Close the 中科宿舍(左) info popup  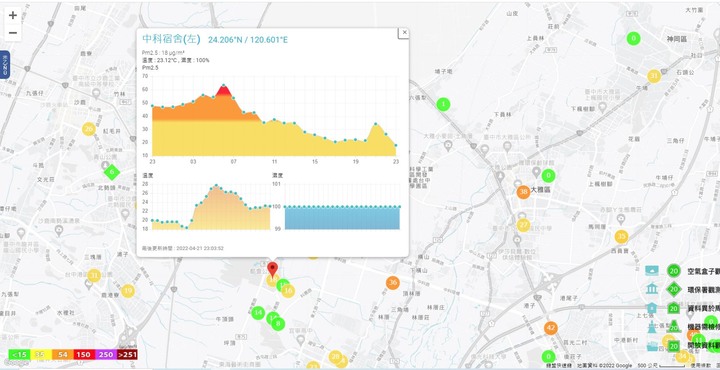click(x=404, y=33)
